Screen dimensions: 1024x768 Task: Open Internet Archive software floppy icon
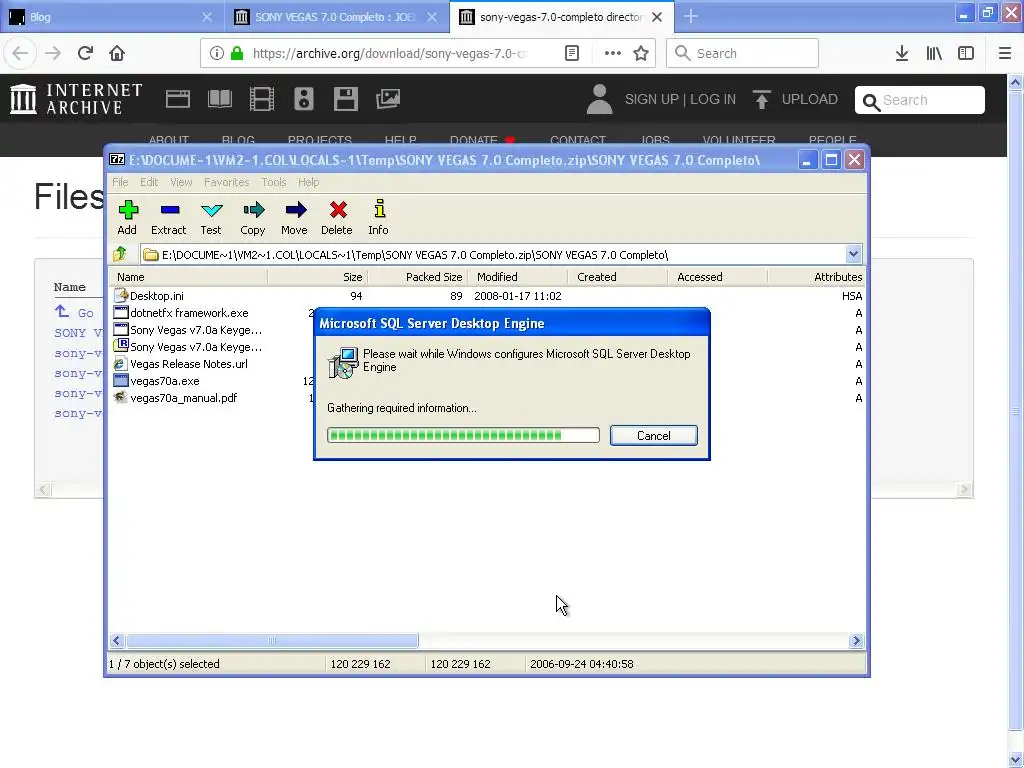[345, 99]
